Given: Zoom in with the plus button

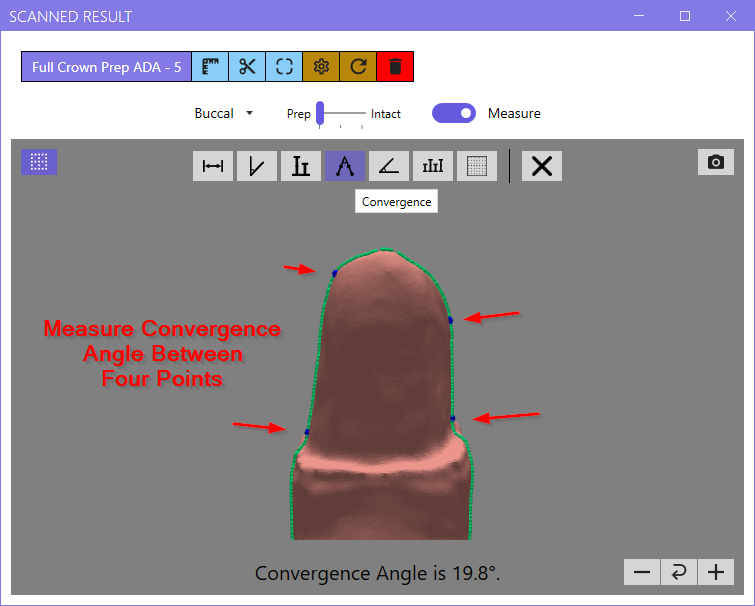Looking at the screenshot, I should tap(716, 572).
